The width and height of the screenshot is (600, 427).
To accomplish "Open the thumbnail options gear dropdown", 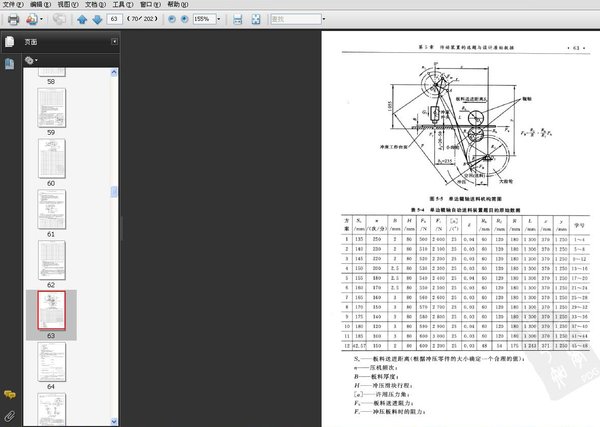I will 31,60.
